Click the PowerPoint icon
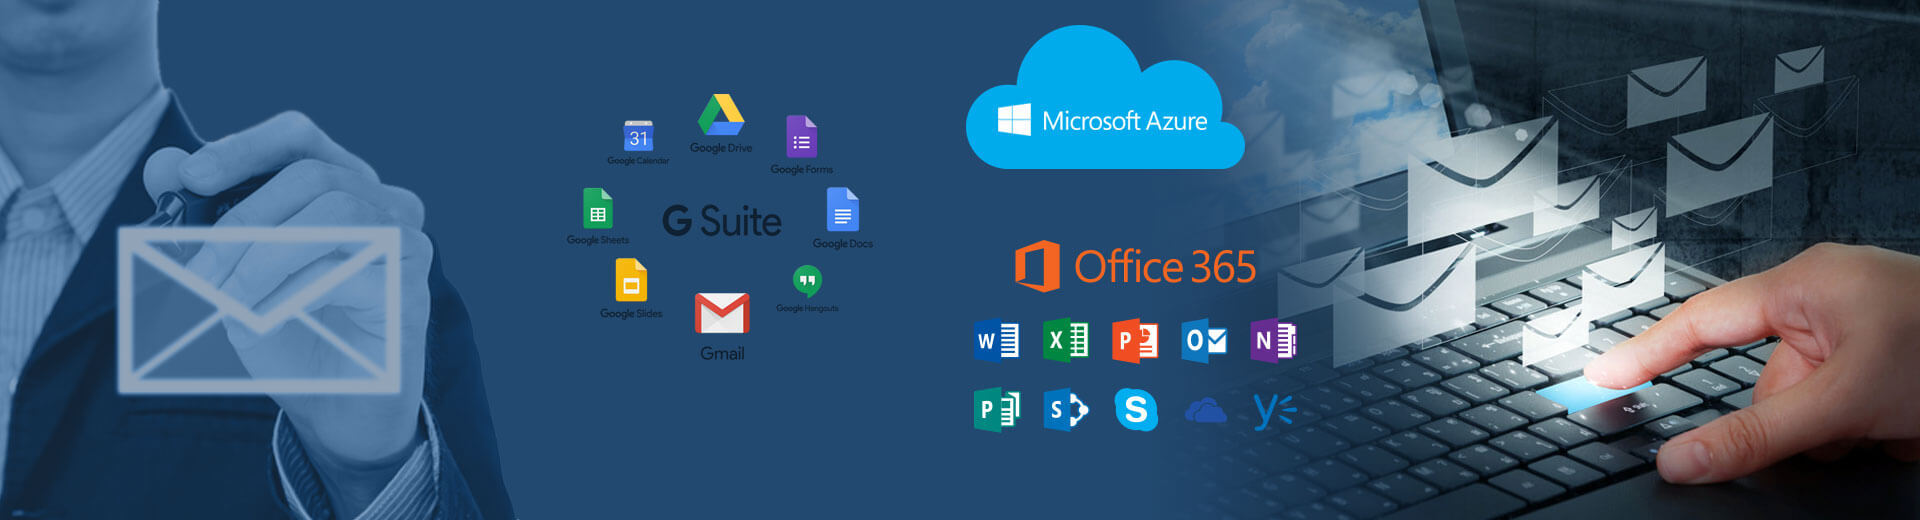Screen dimensions: 1920x520 (1135, 341)
